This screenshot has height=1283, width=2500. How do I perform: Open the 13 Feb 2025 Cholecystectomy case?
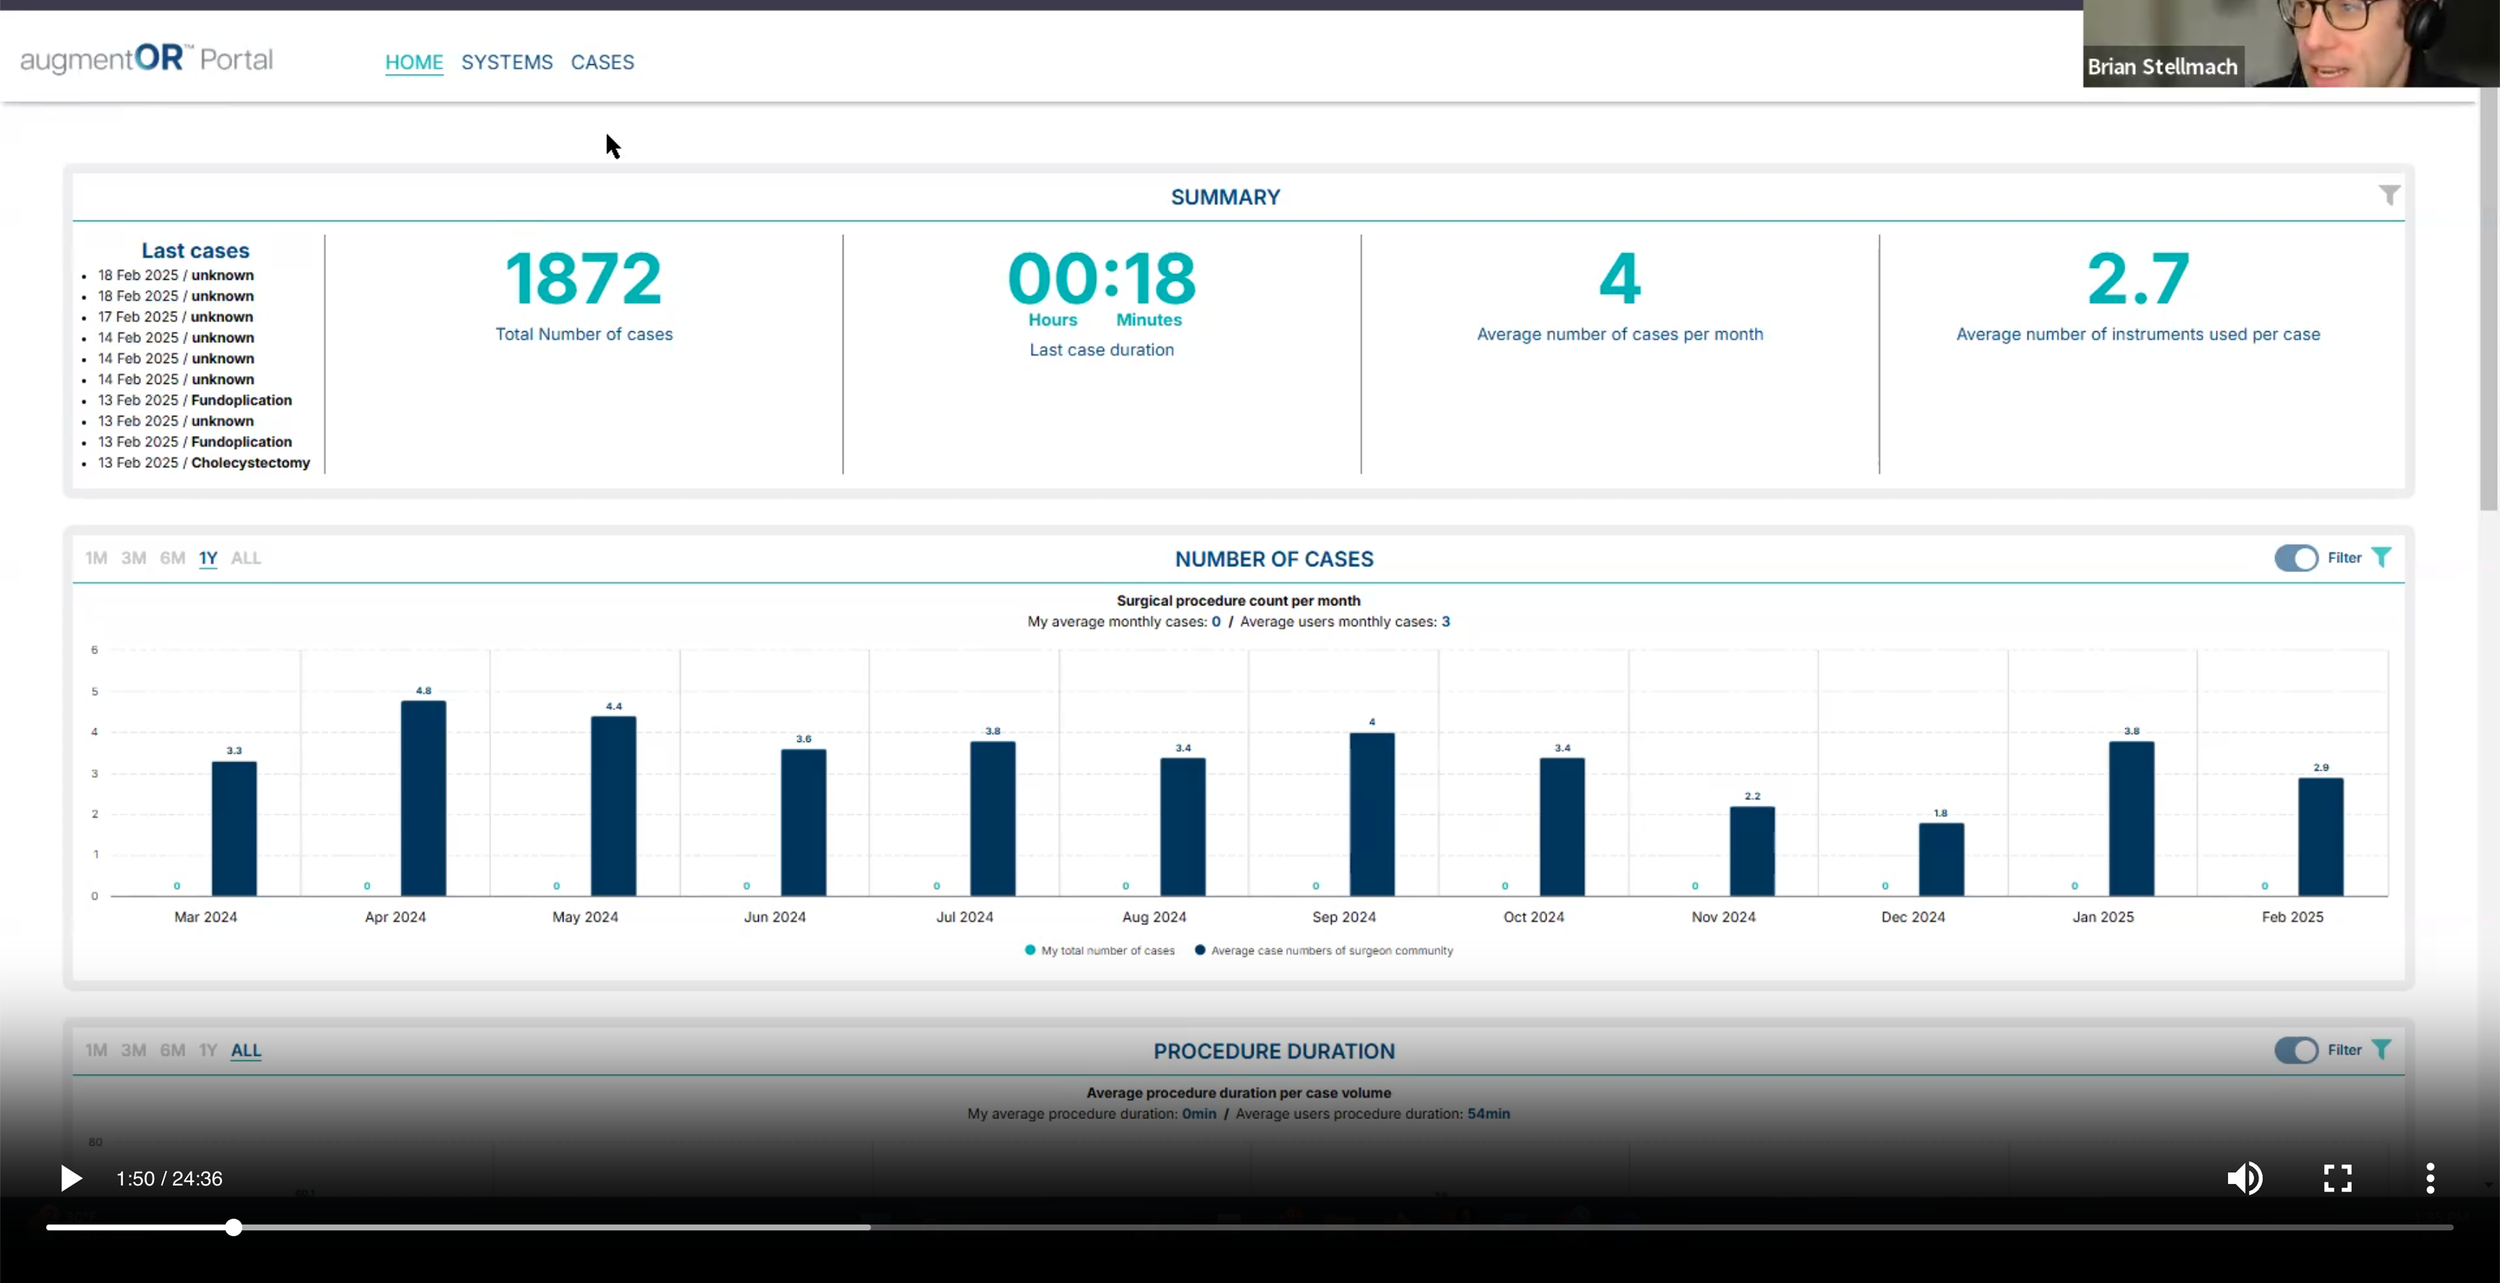(204, 463)
